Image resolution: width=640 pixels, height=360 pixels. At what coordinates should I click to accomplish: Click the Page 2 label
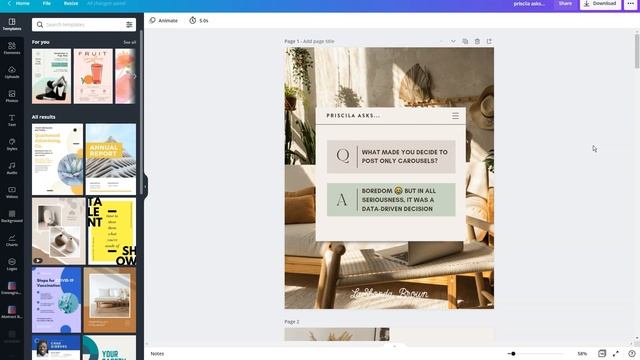(x=292, y=322)
